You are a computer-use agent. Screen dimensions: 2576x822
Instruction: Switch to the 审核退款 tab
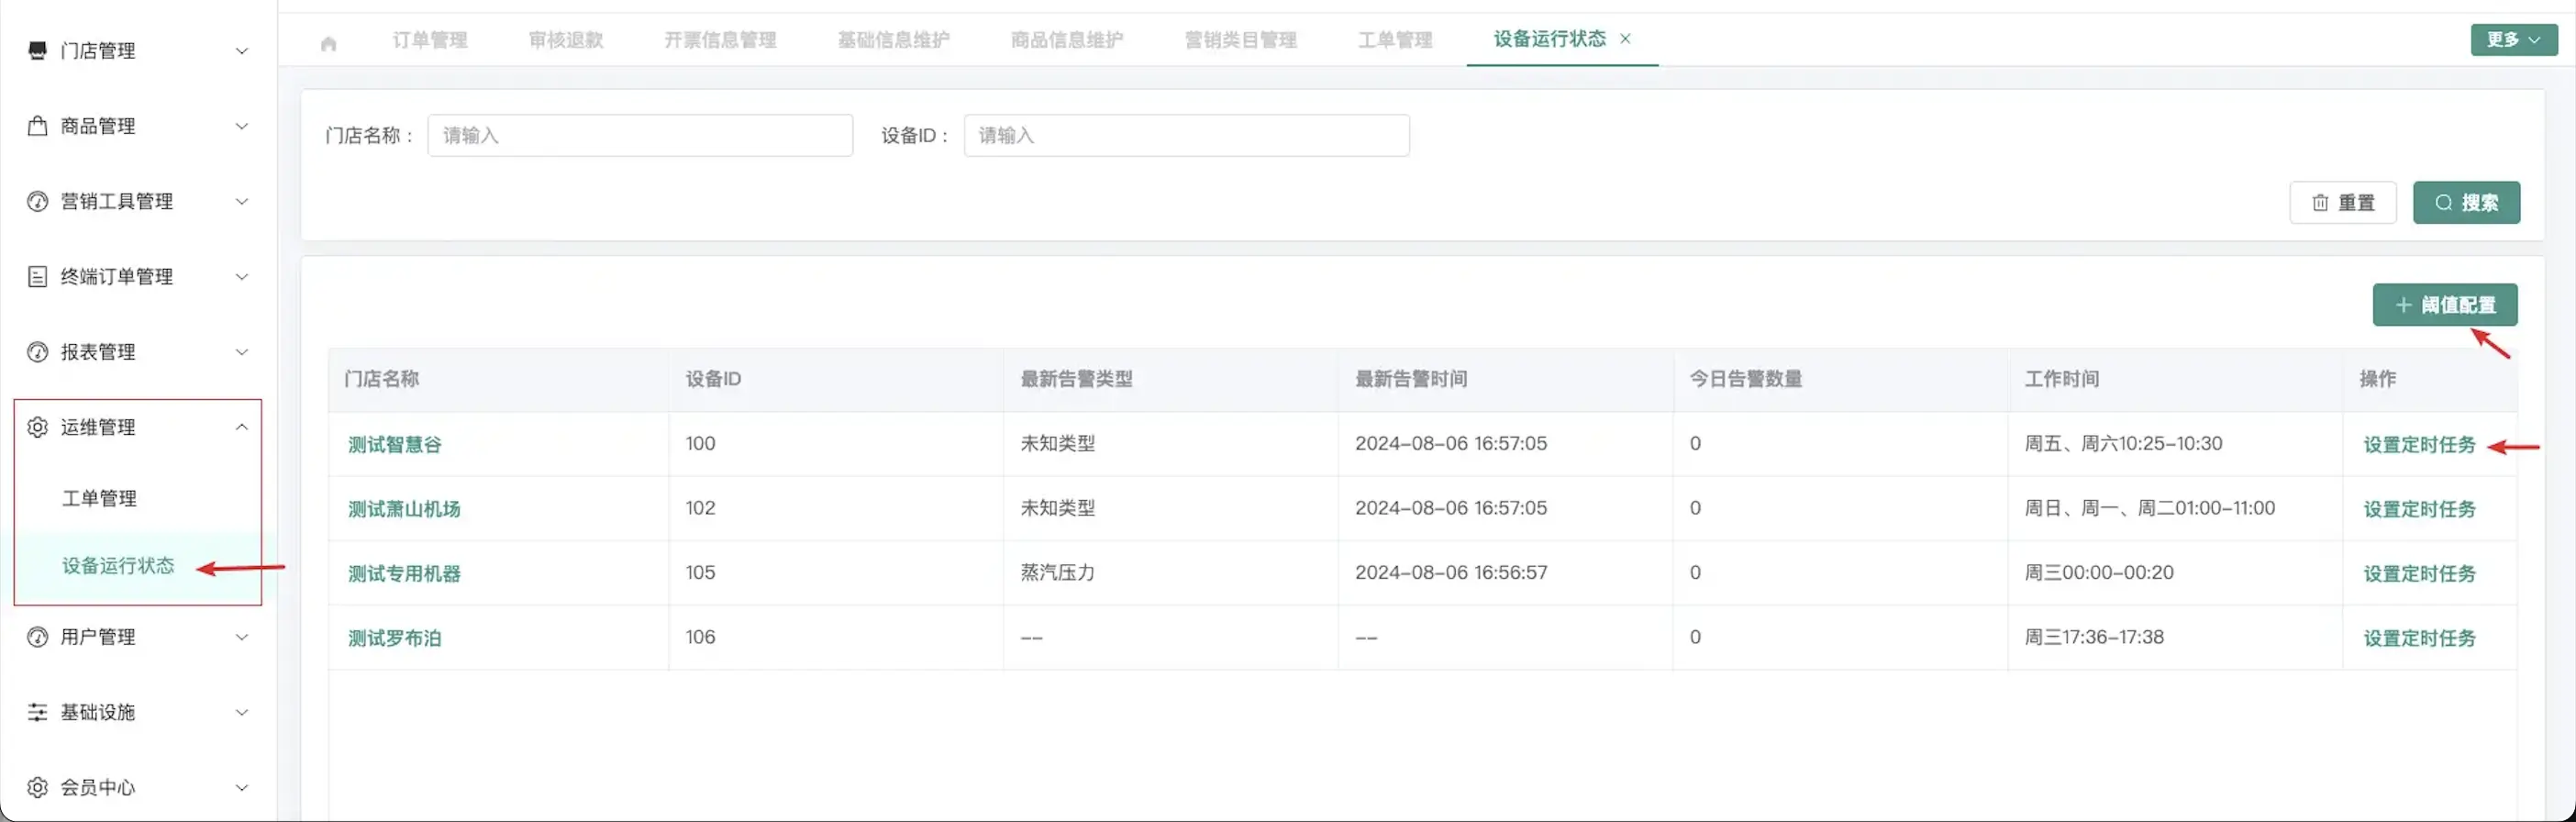566,40
